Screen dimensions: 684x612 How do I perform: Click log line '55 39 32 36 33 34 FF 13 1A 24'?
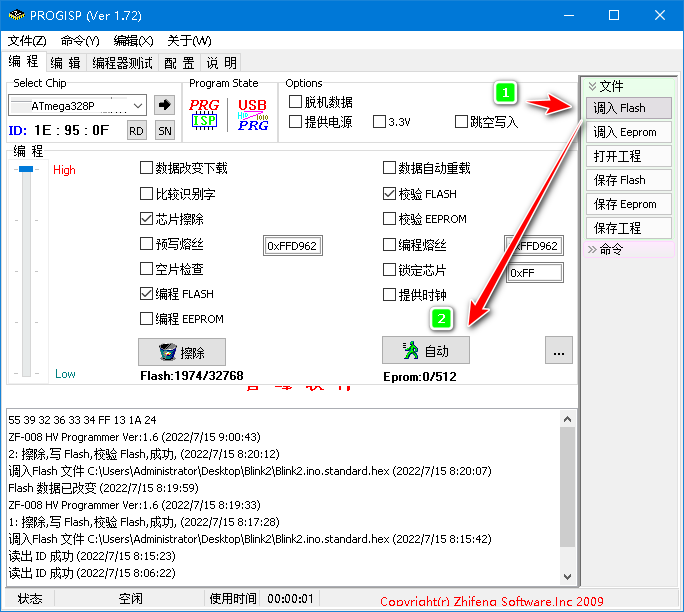(82, 420)
